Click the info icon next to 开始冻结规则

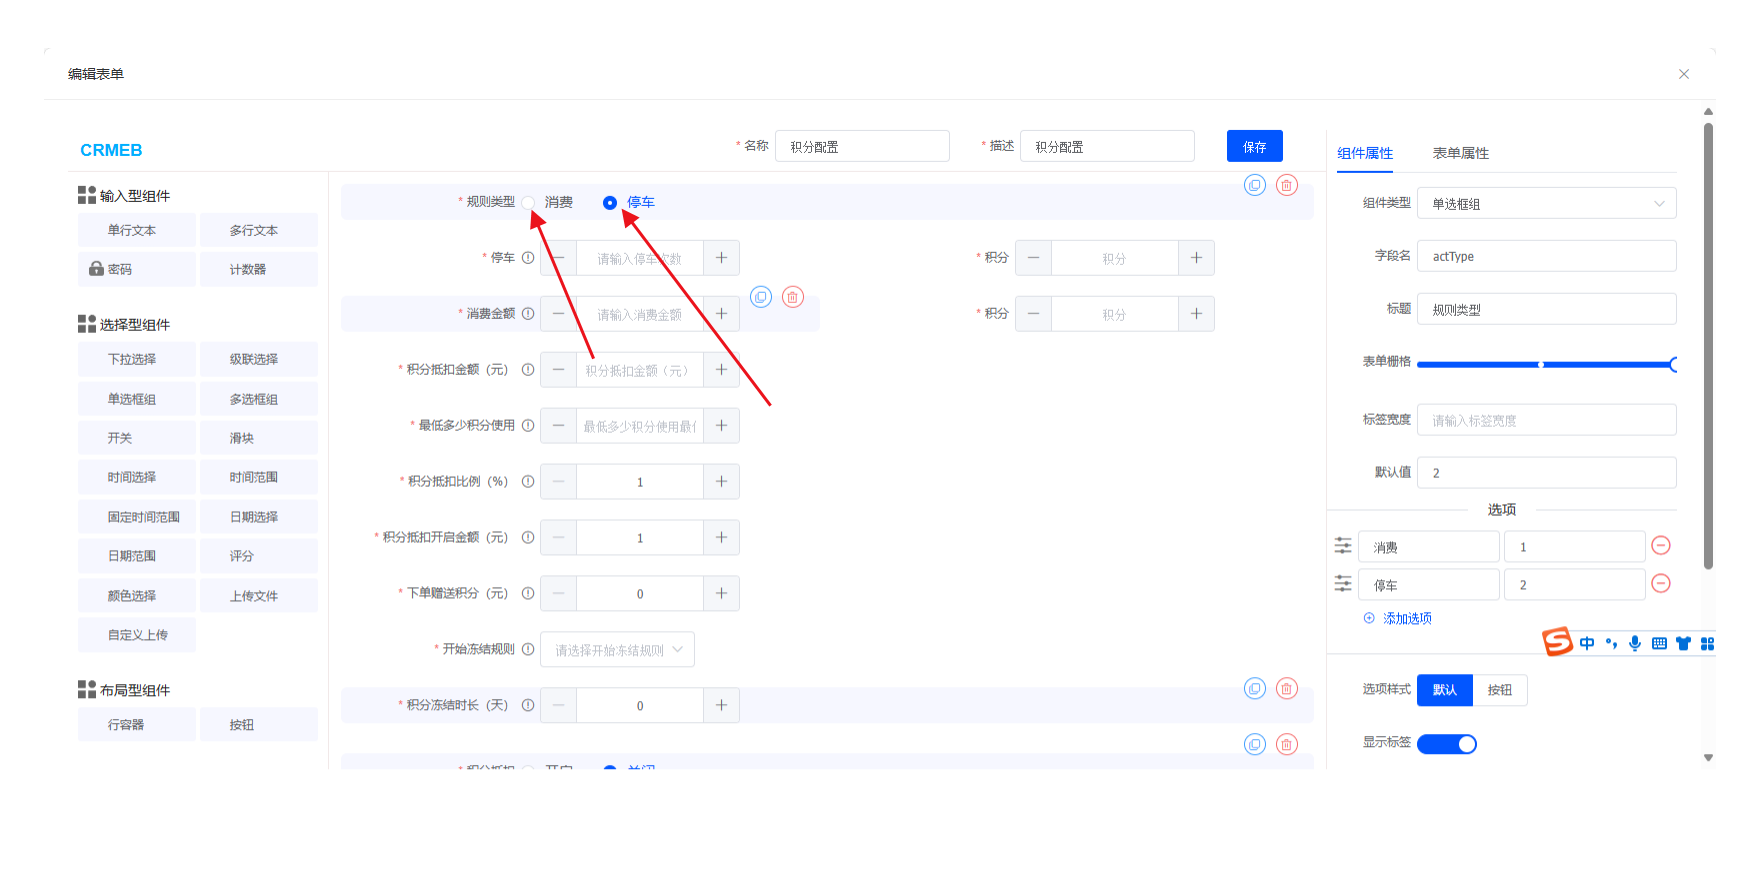tap(528, 650)
